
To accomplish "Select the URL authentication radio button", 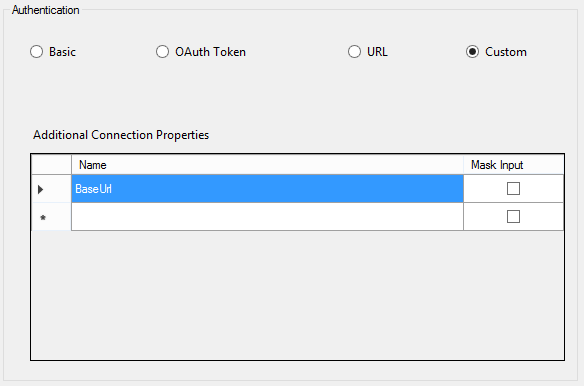I will (x=354, y=52).
